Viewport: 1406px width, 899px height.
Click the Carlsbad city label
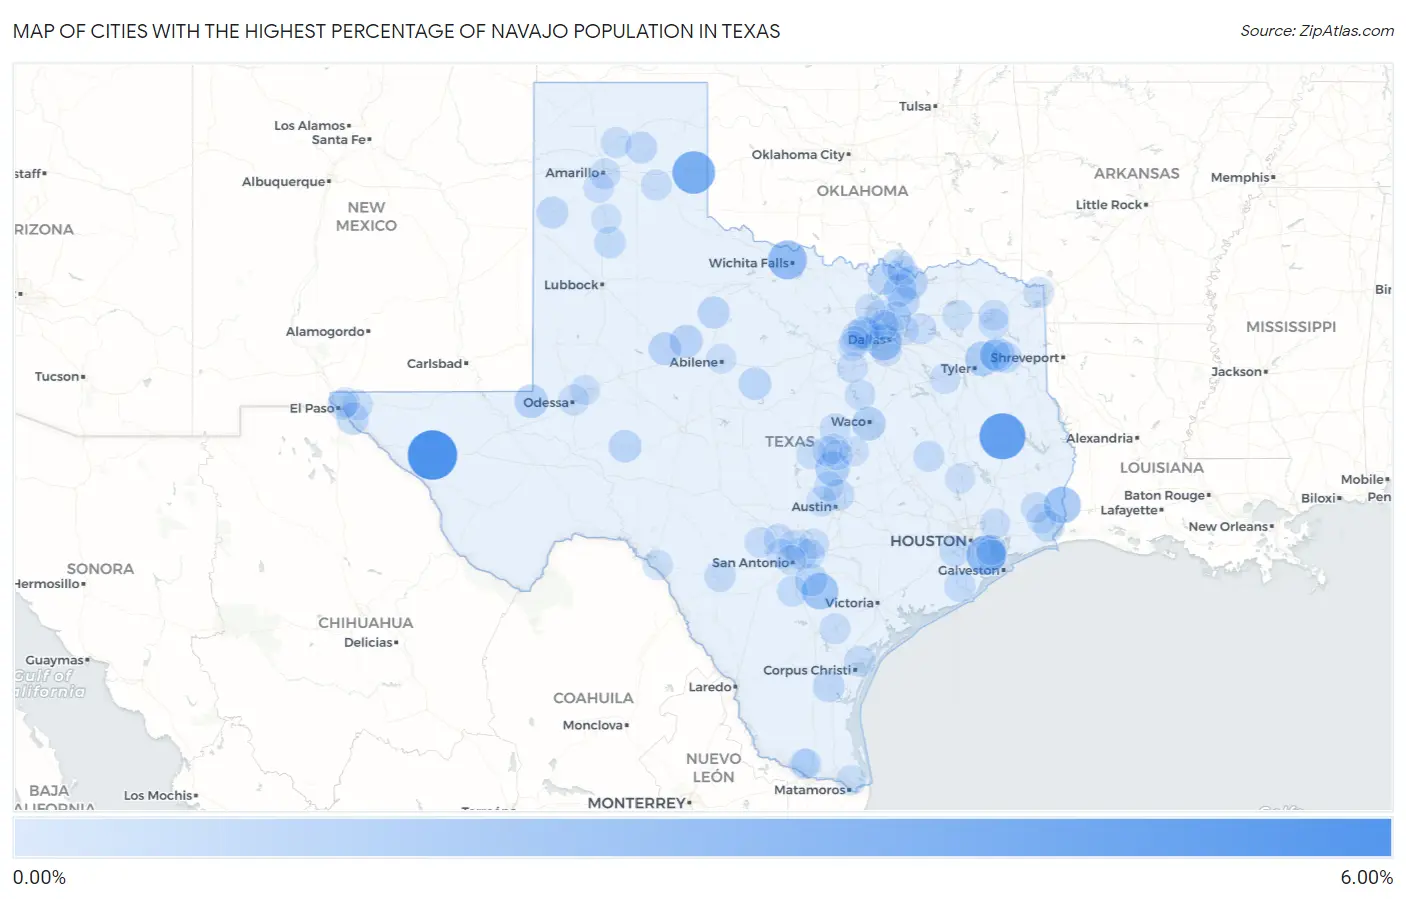[436, 364]
